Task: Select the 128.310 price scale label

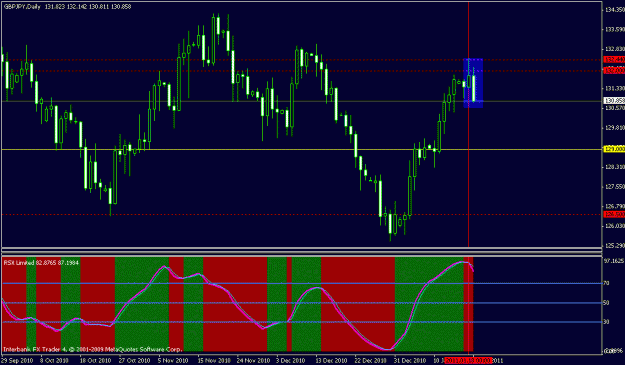Action: click(614, 167)
